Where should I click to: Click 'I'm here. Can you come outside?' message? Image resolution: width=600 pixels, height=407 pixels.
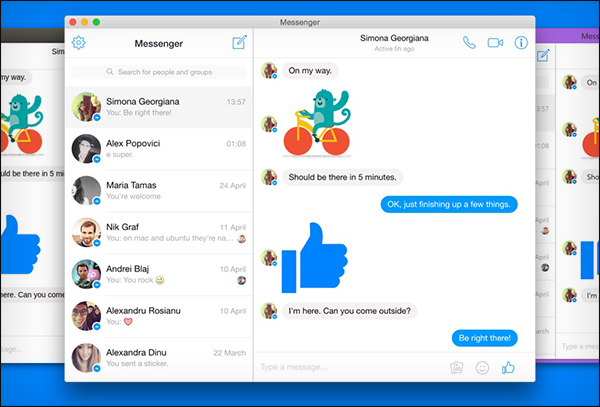(349, 311)
